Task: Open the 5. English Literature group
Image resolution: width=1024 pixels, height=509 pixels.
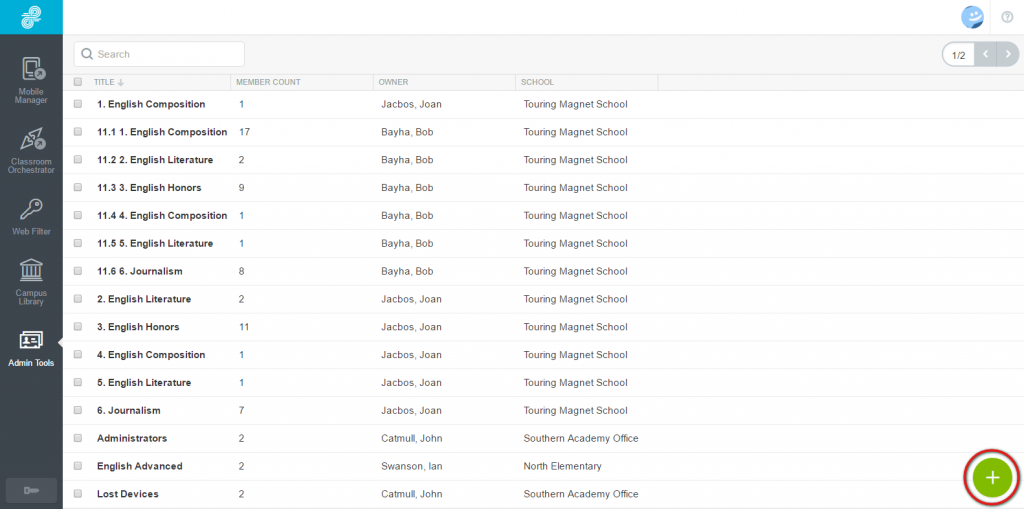Action: point(144,382)
